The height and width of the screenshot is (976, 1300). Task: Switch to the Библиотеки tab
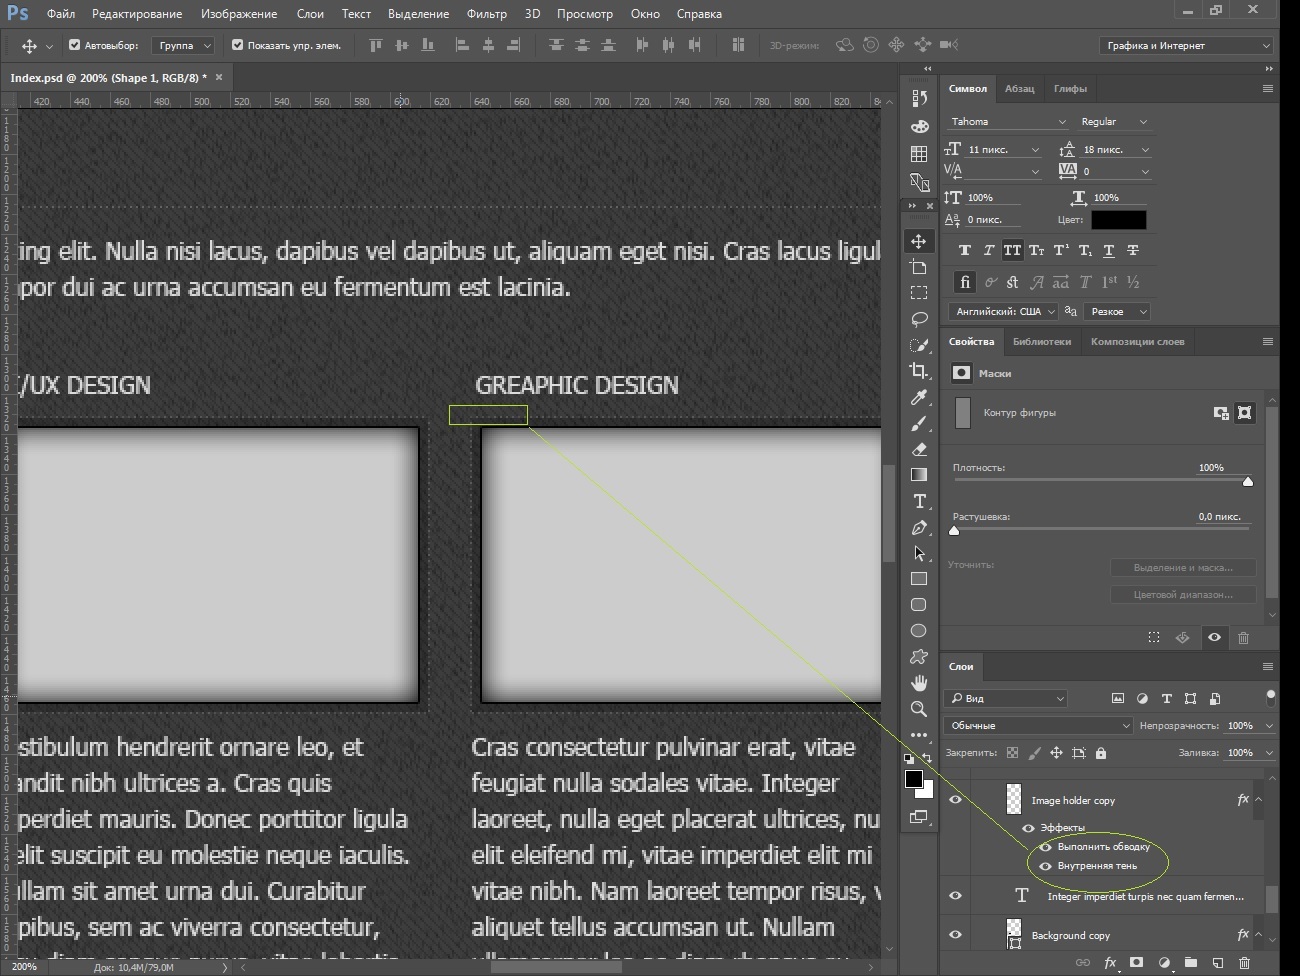pyautogui.click(x=1042, y=342)
